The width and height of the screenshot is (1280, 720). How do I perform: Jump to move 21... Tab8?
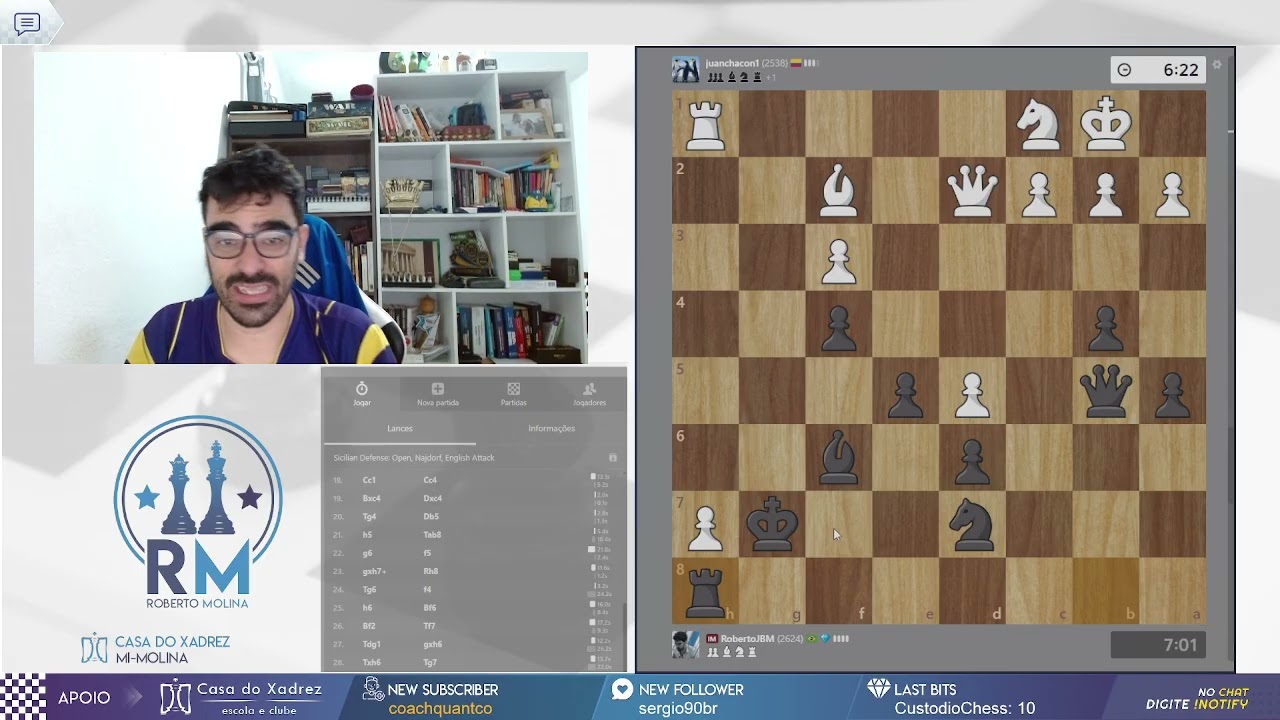(x=432, y=535)
